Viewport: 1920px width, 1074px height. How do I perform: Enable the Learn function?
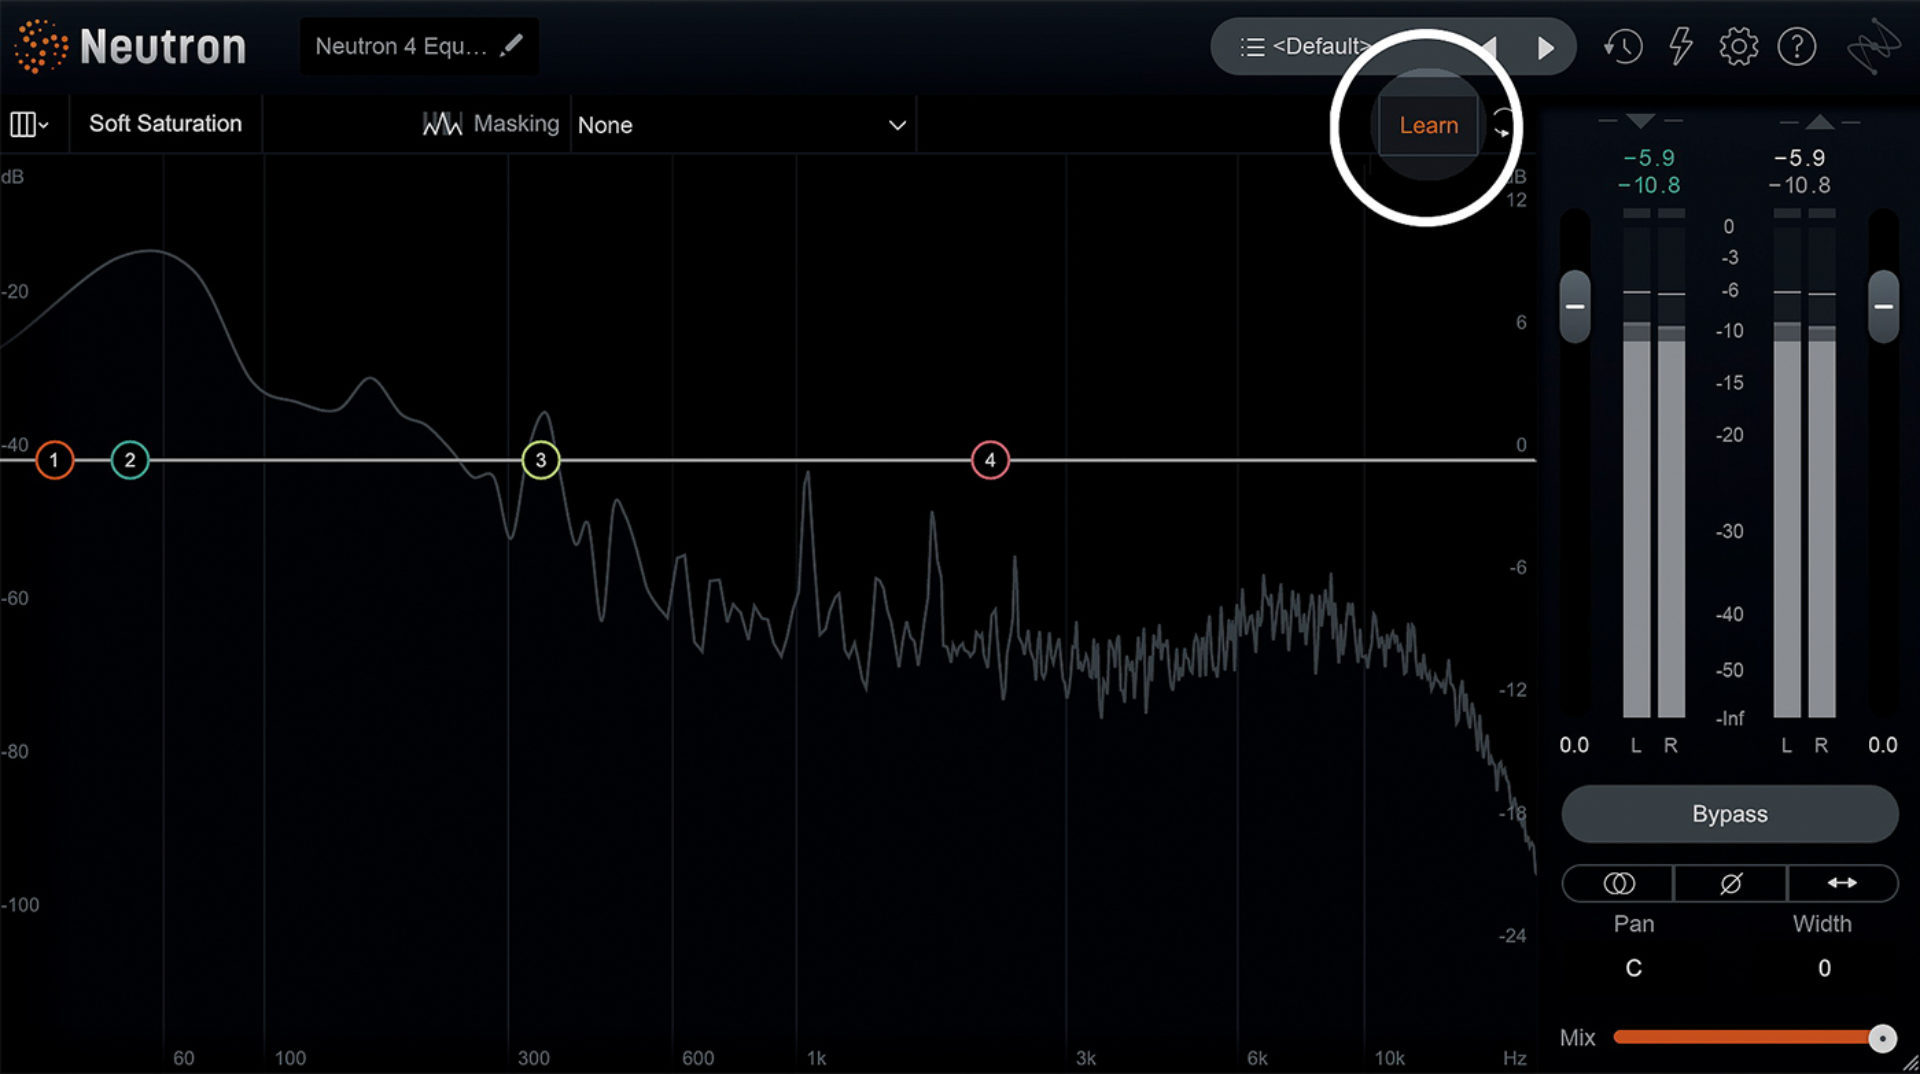1429,125
